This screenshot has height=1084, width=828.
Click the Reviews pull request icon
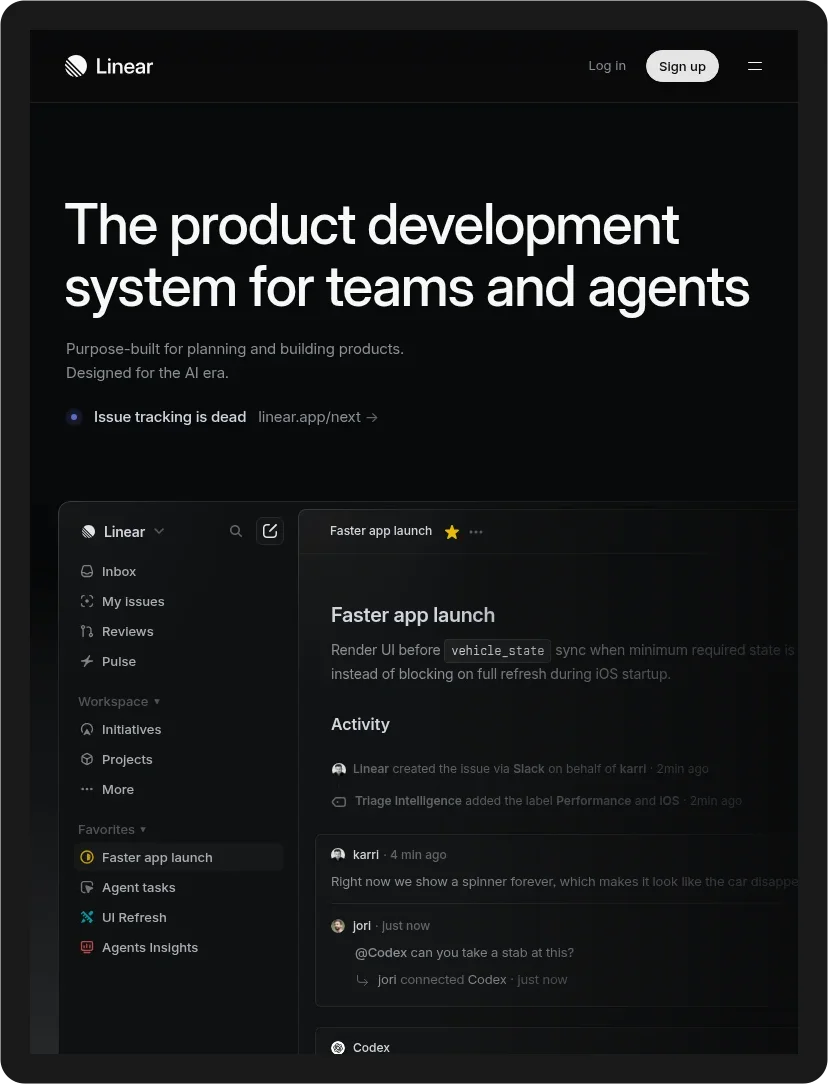[x=87, y=631]
